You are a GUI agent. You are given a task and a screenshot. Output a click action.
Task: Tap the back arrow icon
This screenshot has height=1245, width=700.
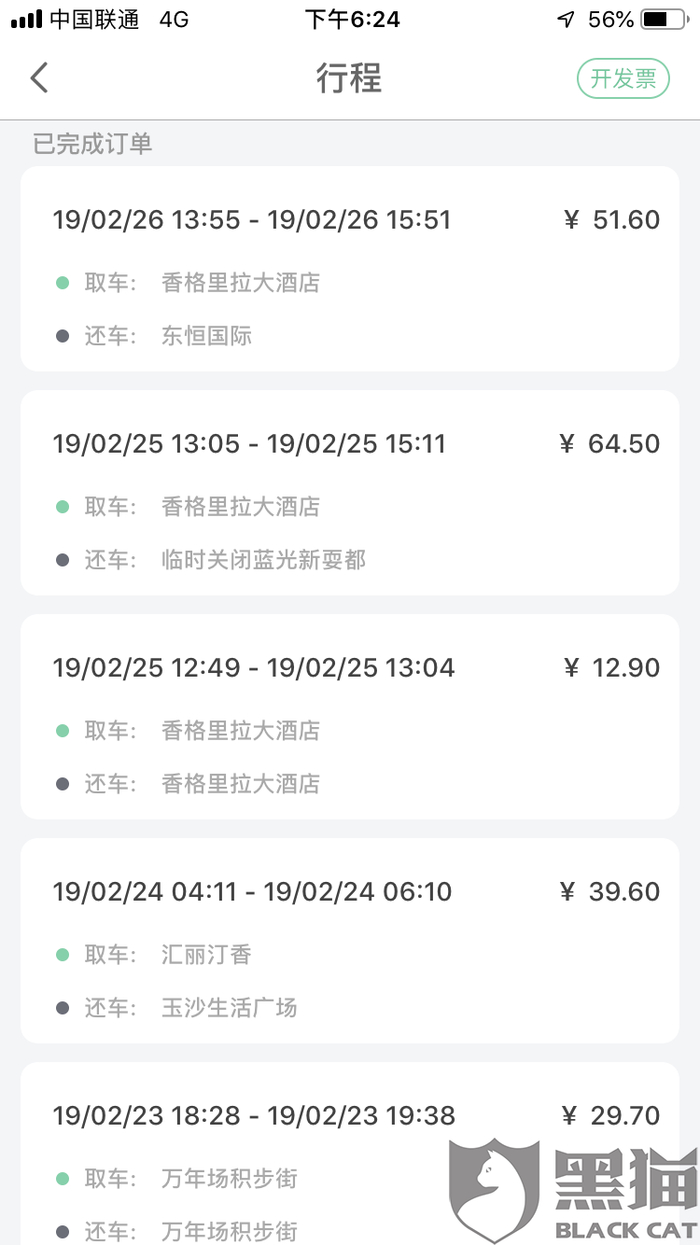tap(39, 78)
